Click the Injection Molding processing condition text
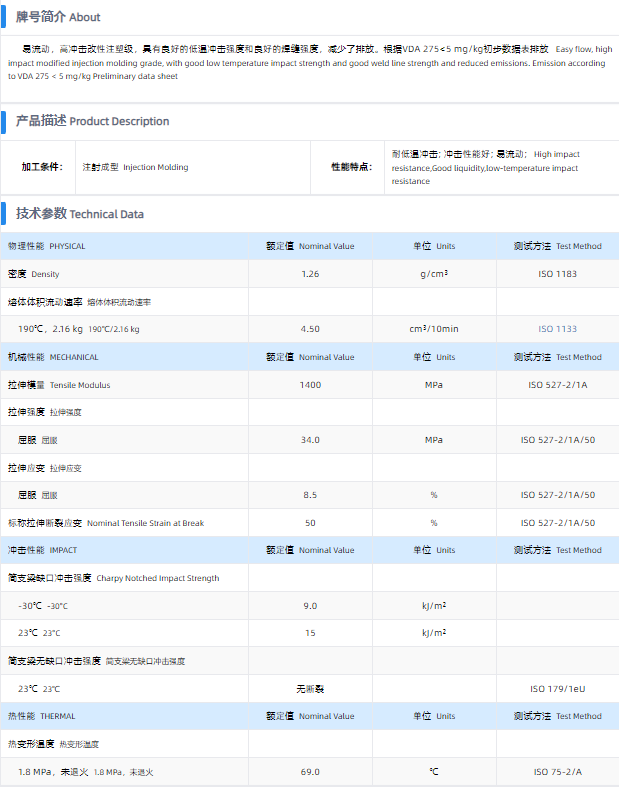619x787 pixels. 135,167
